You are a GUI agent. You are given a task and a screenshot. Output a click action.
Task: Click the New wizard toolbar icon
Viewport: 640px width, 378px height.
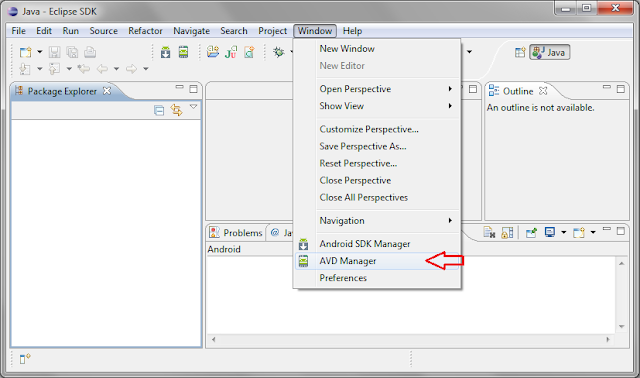pos(25,52)
